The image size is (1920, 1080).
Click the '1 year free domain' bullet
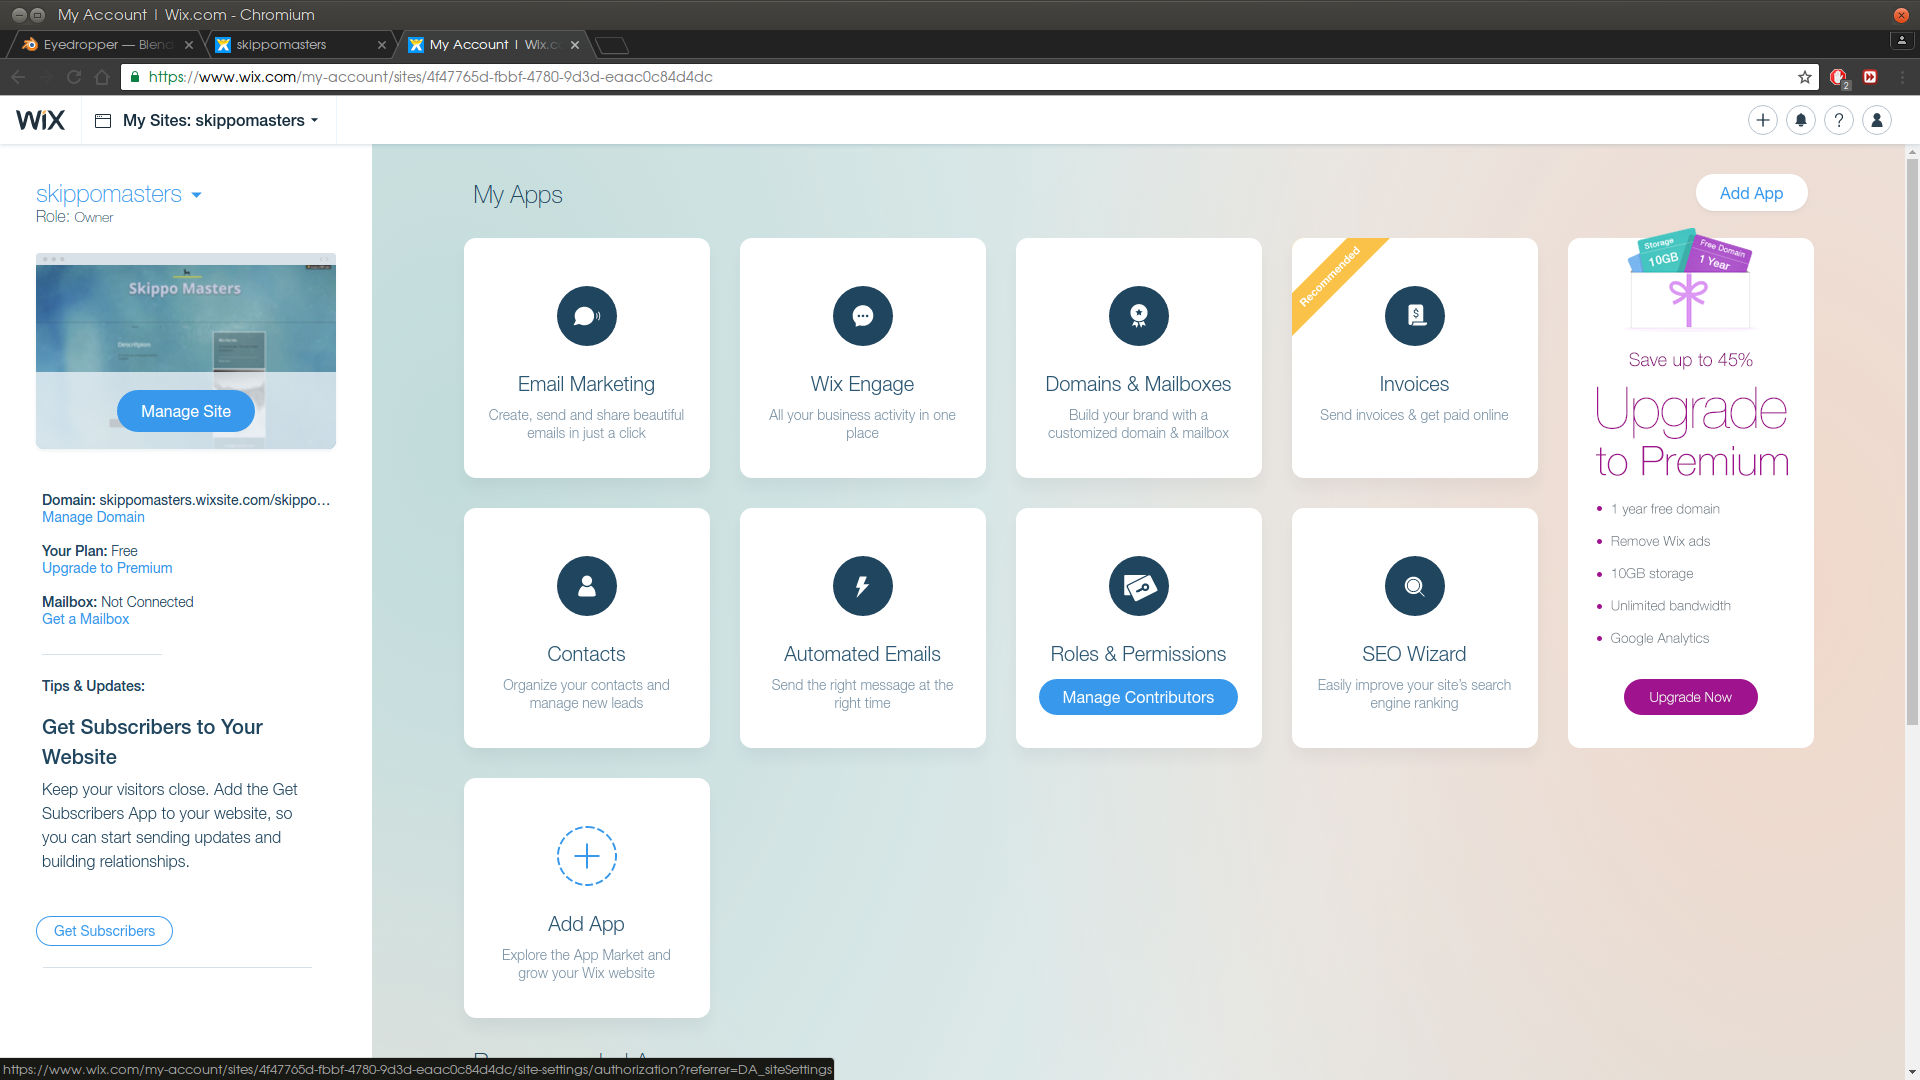[x=1665, y=509]
